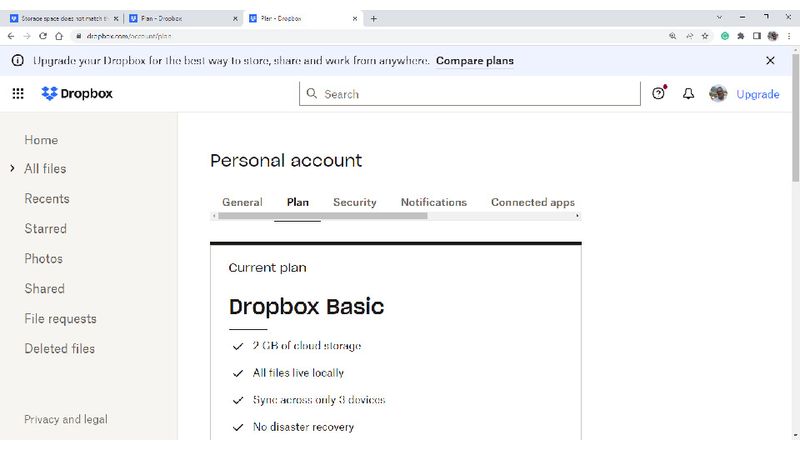Open the Connected apps tab
The width and height of the screenshot is (800, 450).
coord(533,202)
